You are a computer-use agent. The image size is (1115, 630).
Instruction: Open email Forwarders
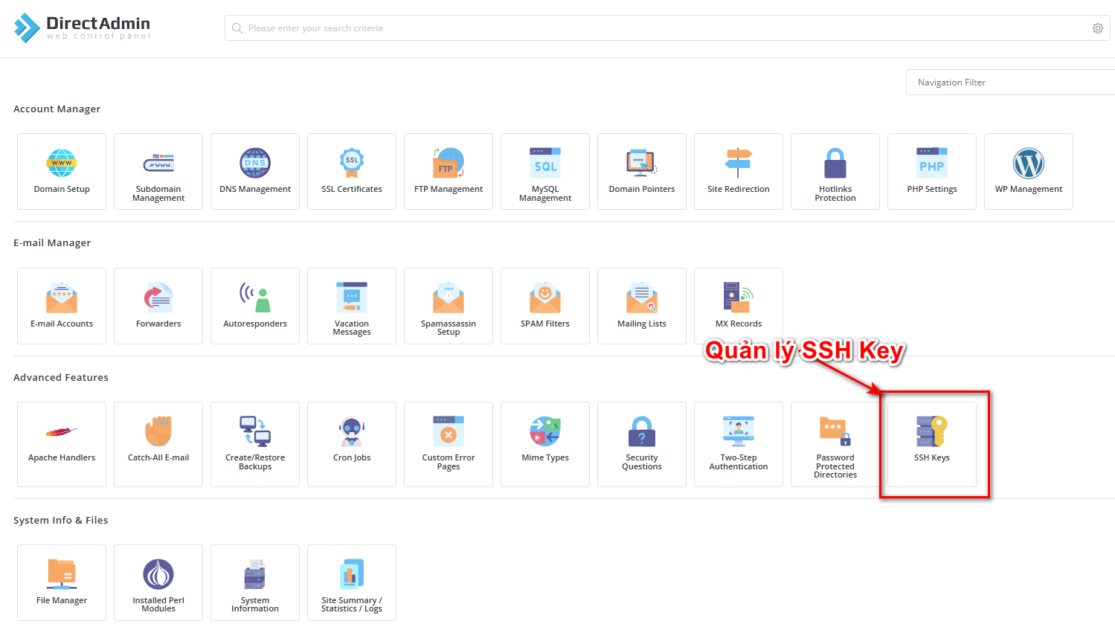coord(159,306)
